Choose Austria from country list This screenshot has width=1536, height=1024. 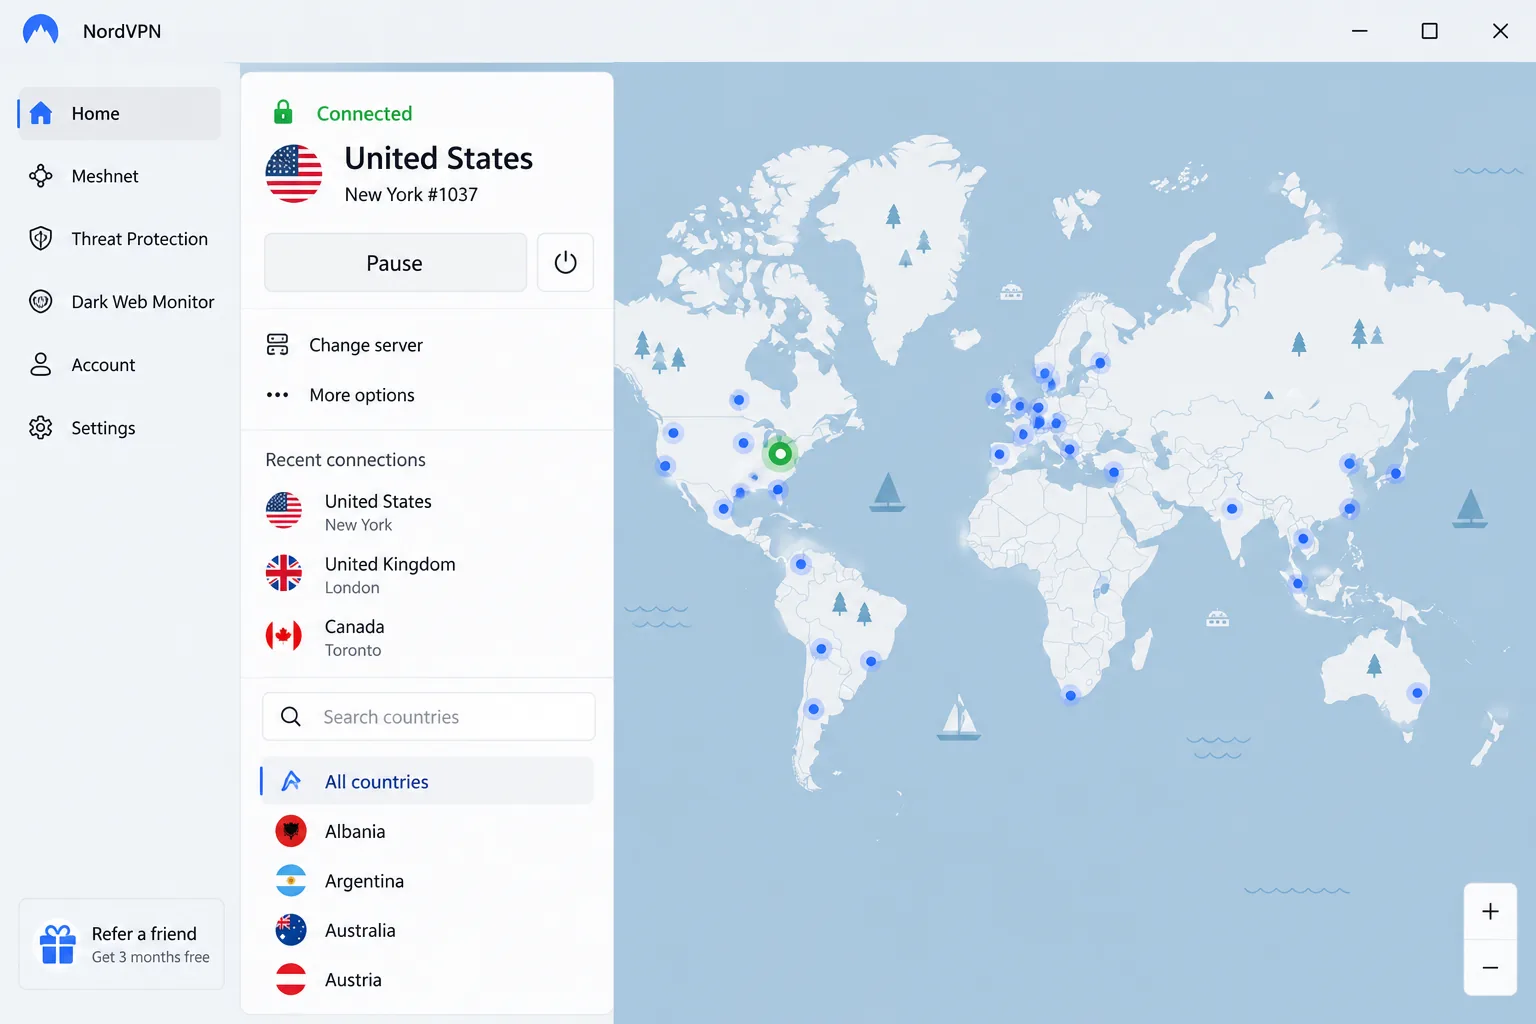click(x=427, y=980)
